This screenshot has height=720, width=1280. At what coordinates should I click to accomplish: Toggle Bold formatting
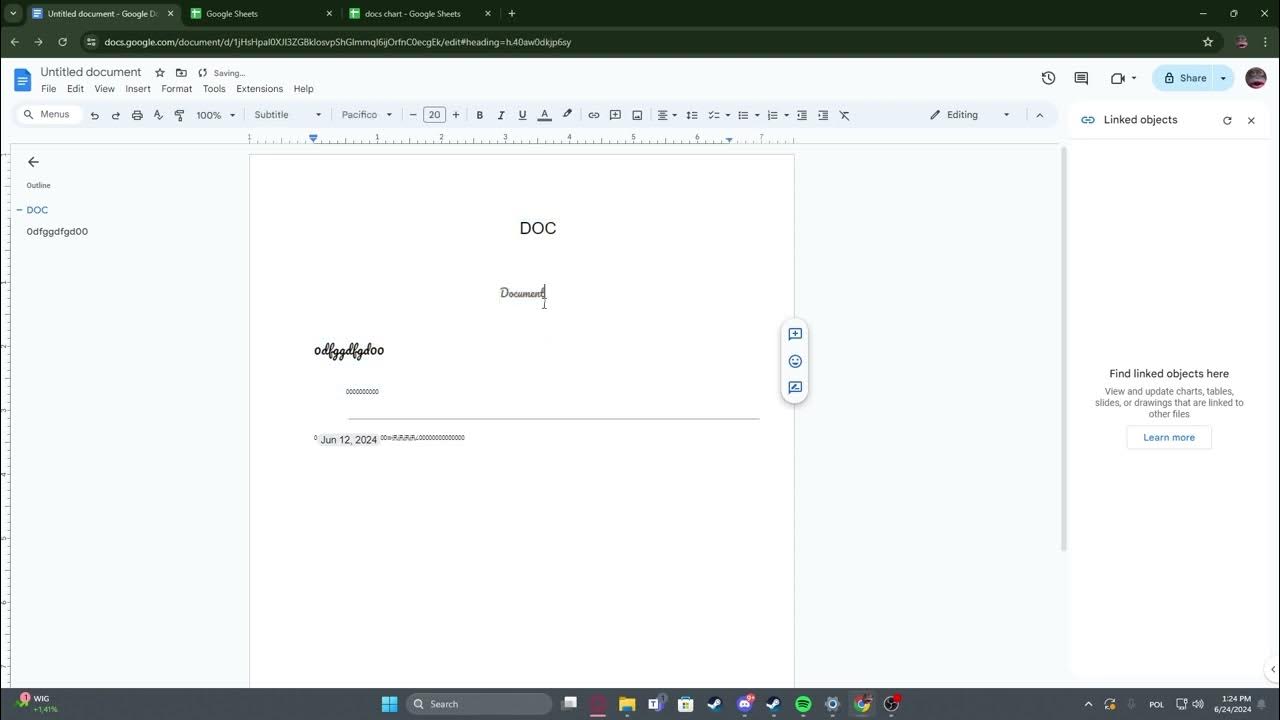click(x=480, y=115)
